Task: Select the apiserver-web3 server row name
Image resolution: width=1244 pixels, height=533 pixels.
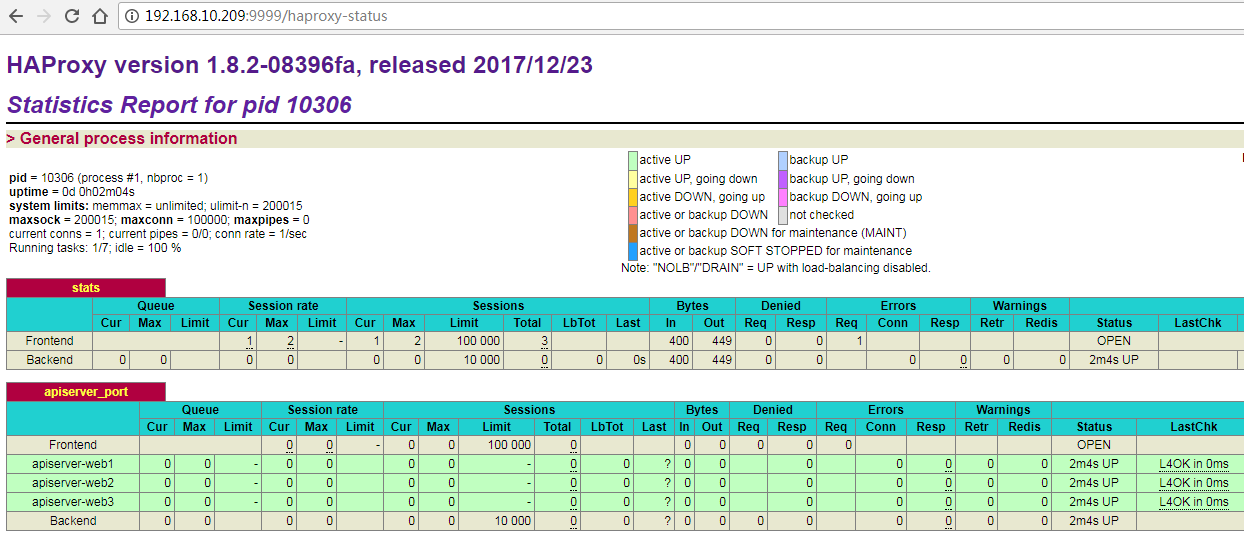Action: [73, 502]
